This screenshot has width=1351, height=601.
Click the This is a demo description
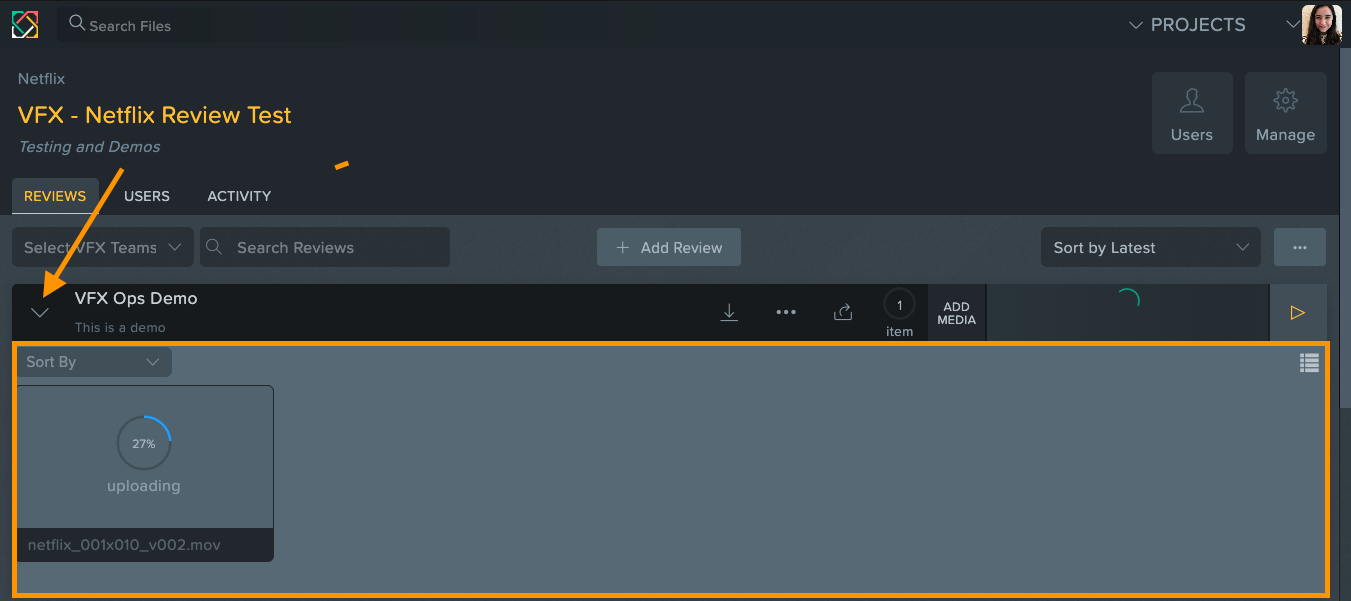click(120, 327)
